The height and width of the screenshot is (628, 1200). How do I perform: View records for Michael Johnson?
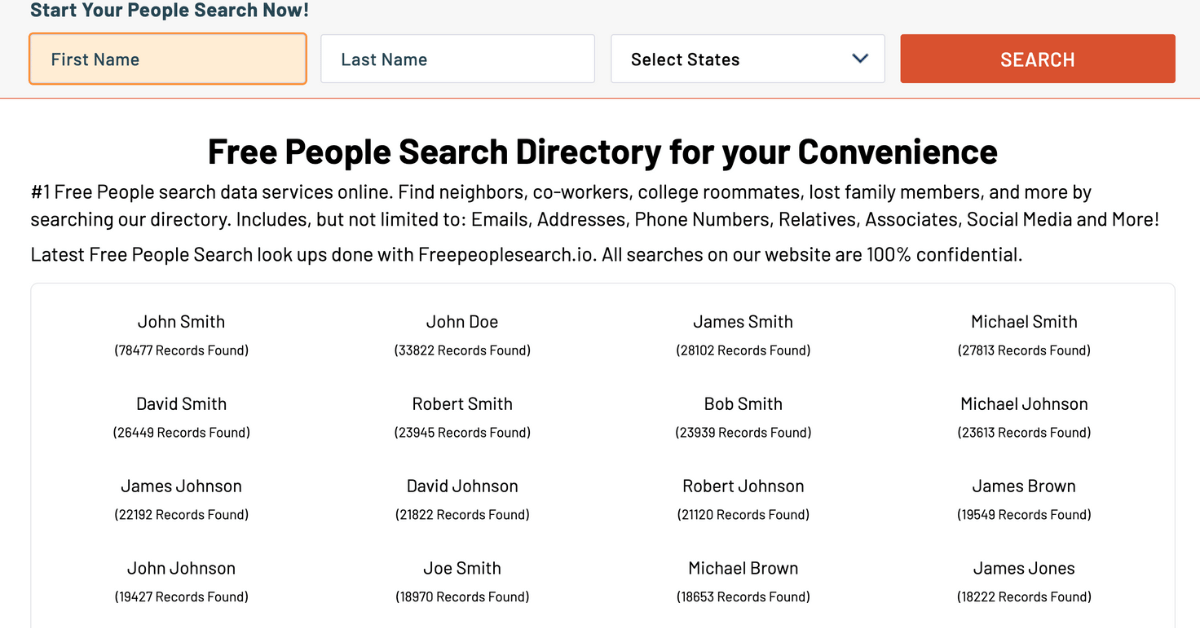(1024, 403)
